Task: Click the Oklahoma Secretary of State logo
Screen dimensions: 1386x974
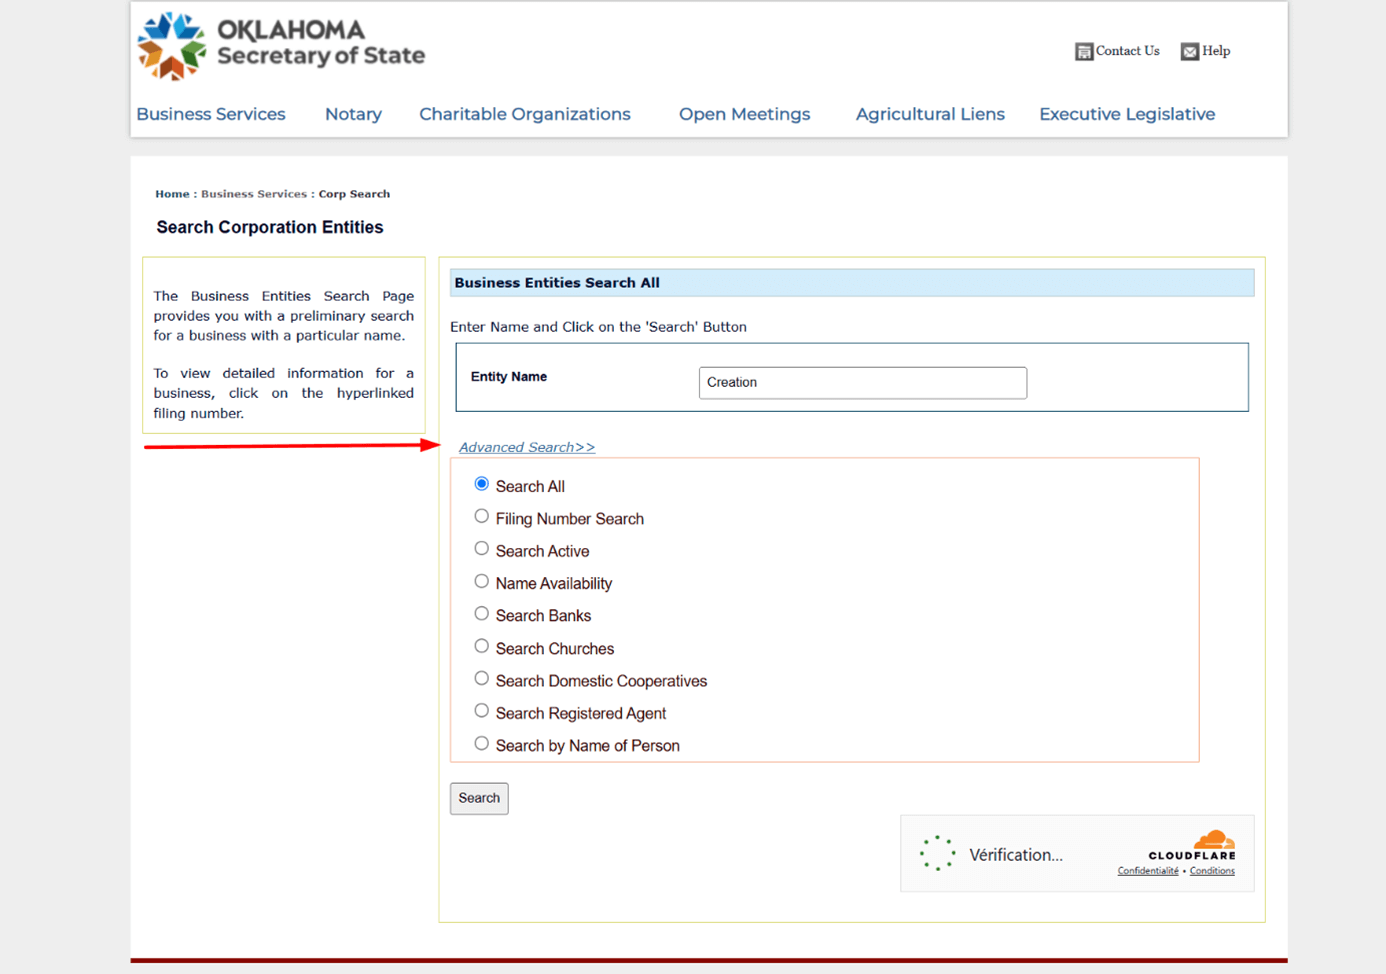Action: [x=281, y=45]
